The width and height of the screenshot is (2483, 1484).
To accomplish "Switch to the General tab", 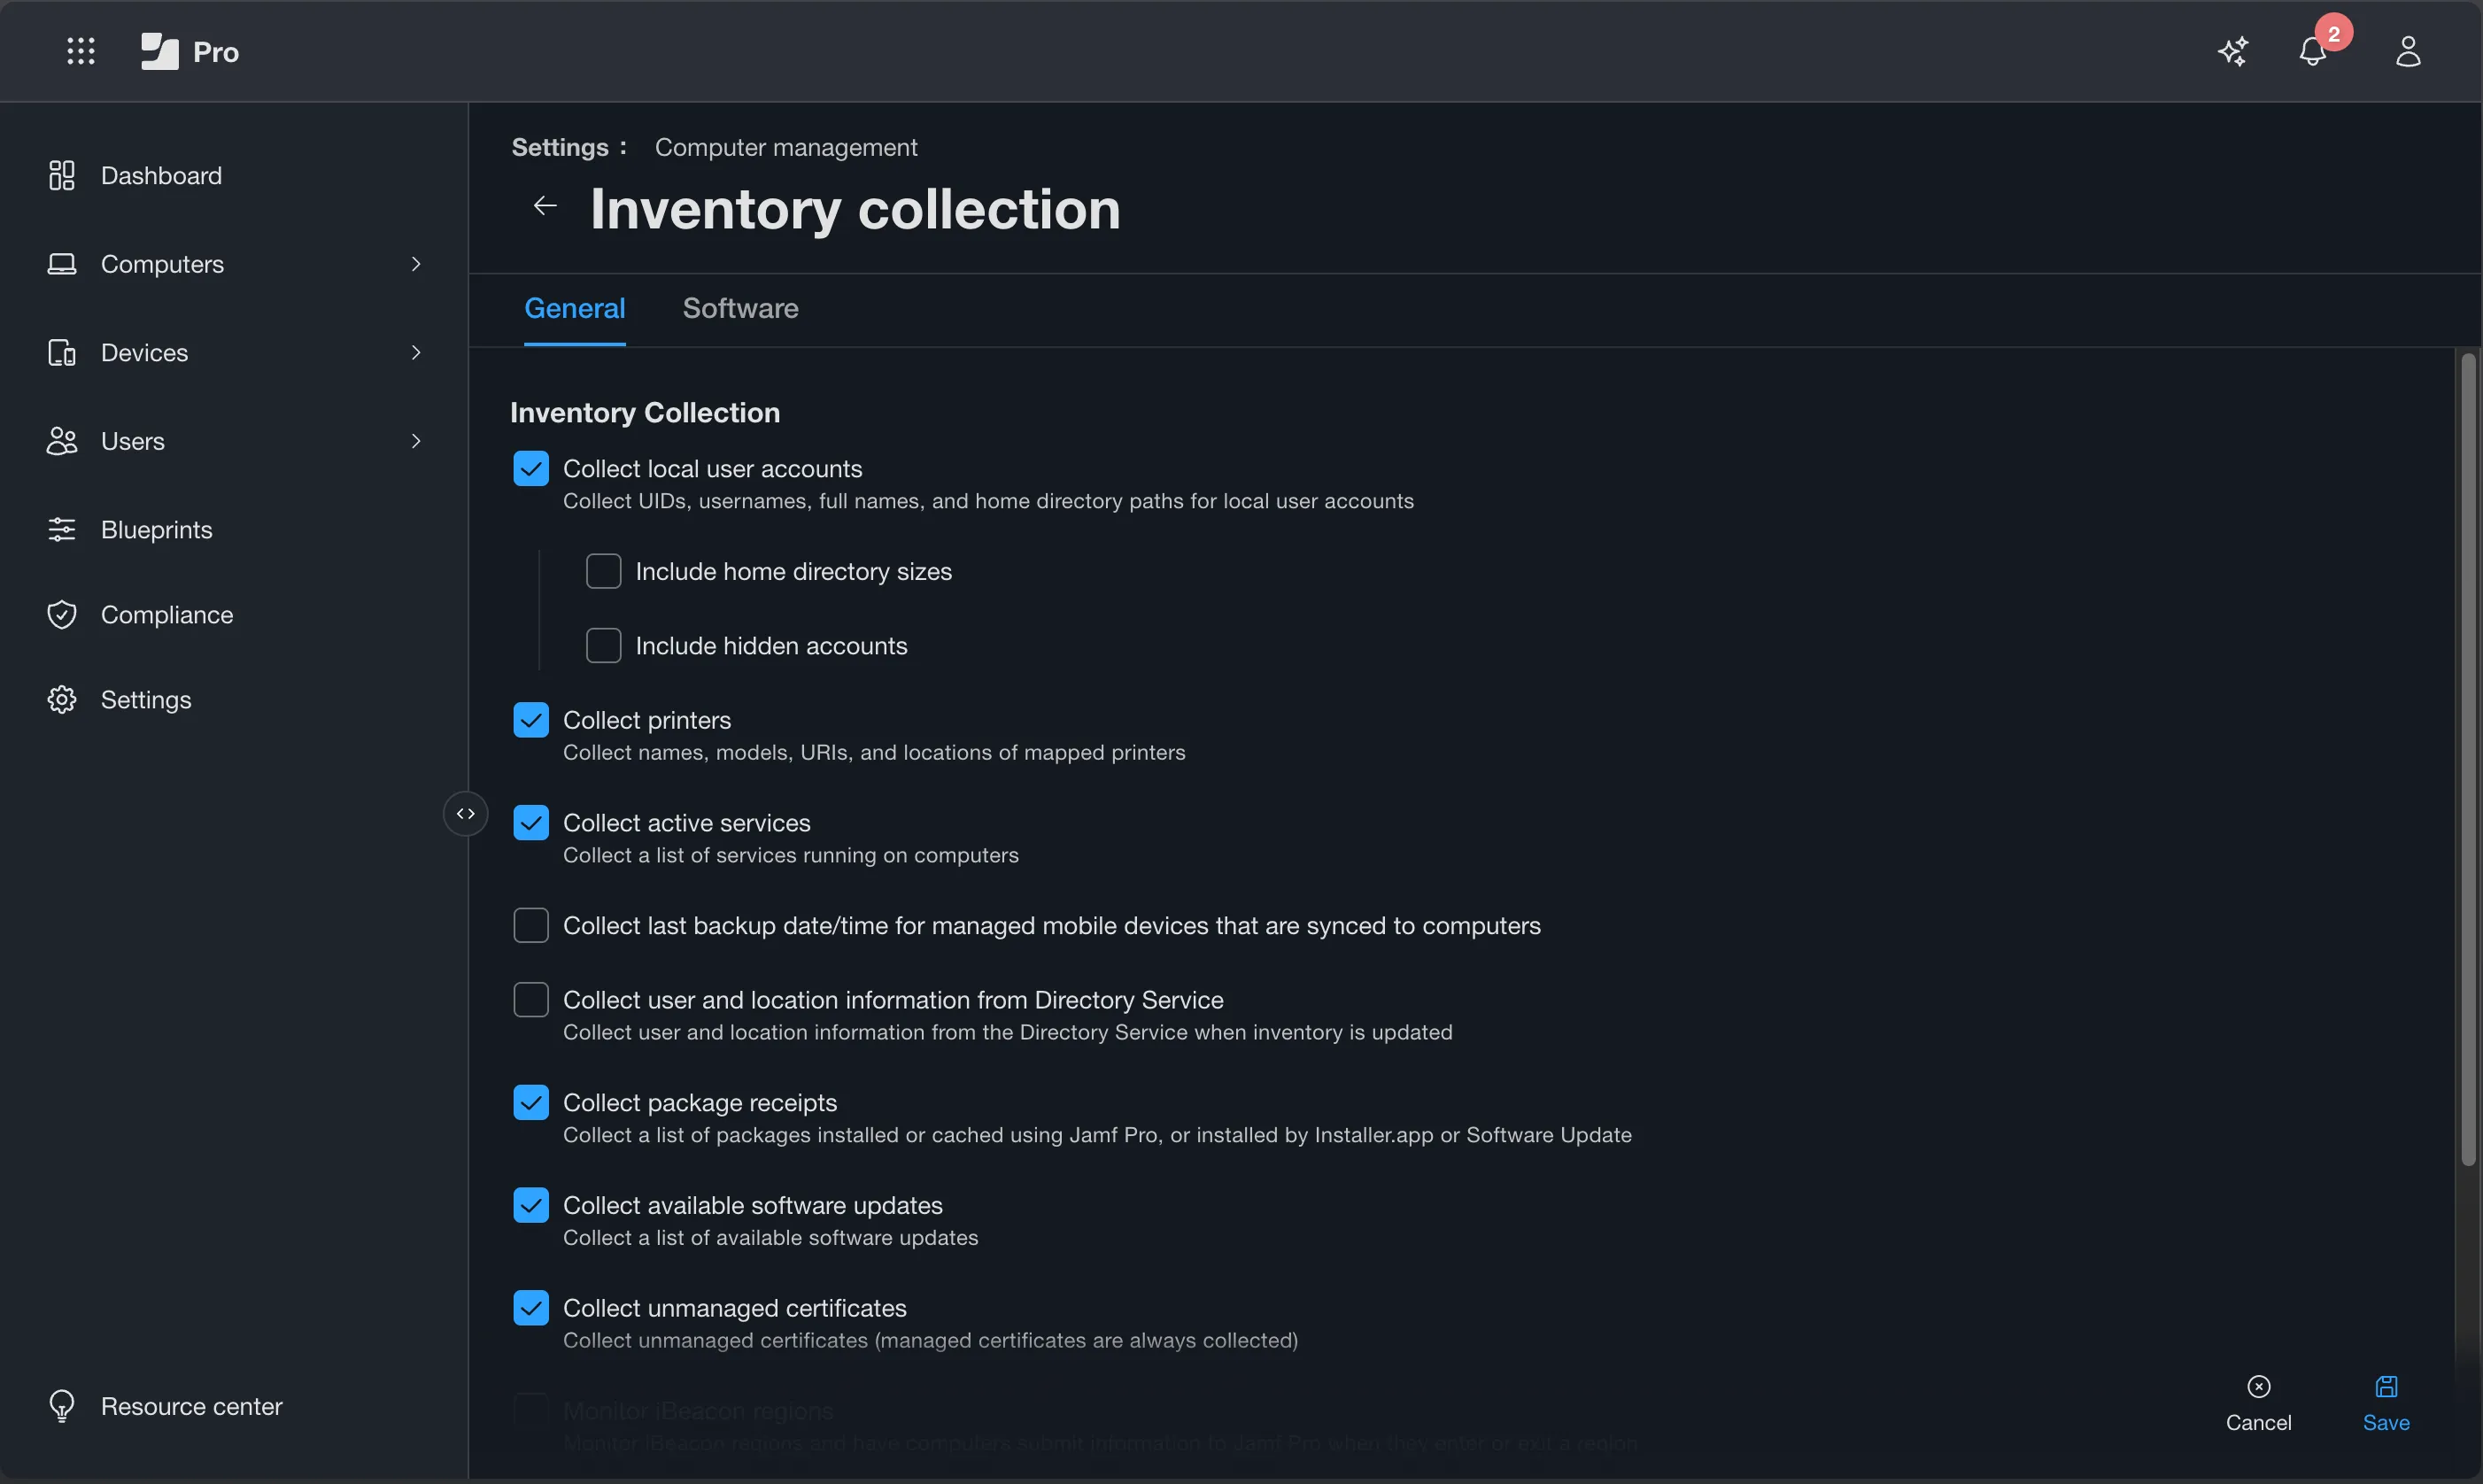I will point(575,309).
